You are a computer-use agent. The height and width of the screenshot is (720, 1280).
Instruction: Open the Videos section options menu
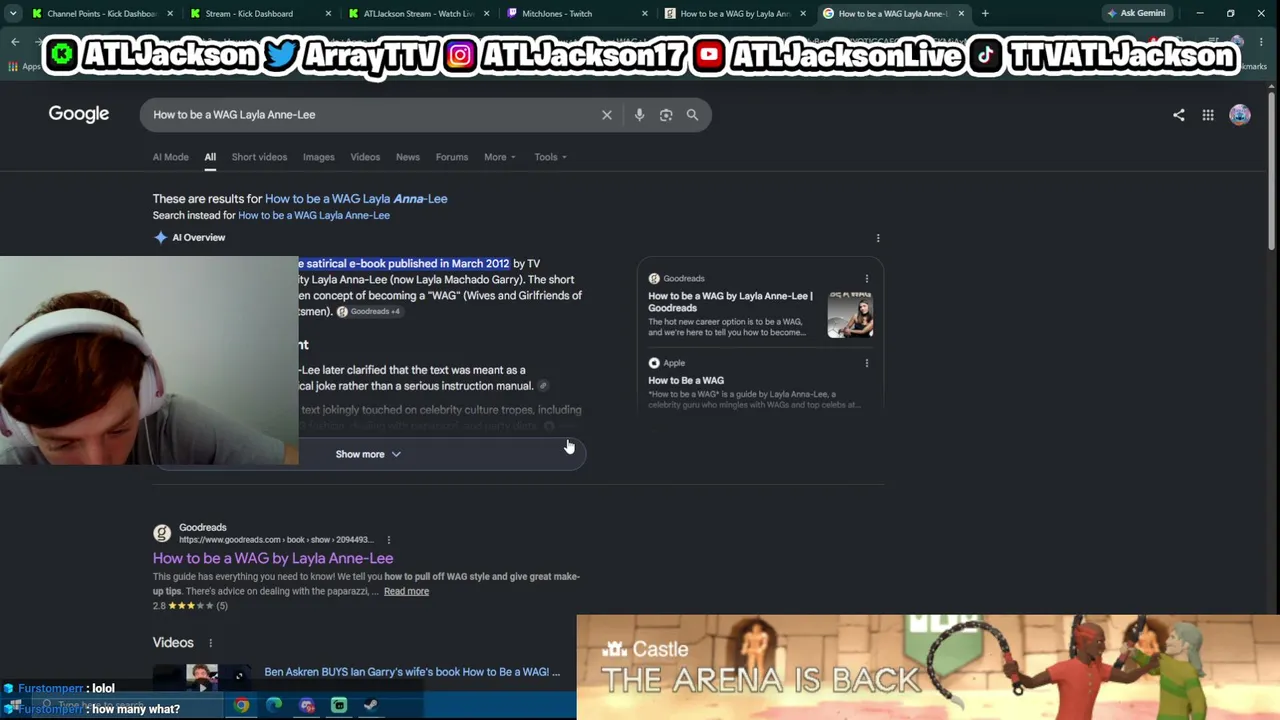click(x=210, y=643)
